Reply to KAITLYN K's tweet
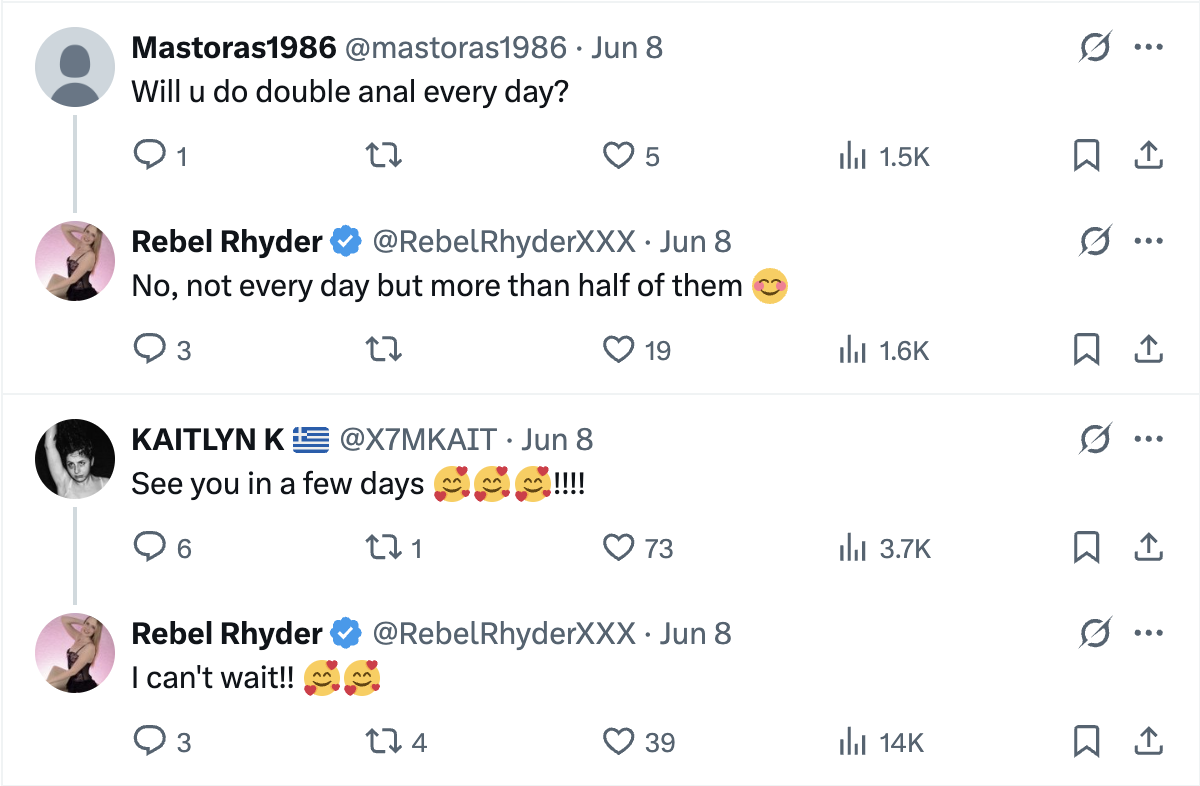The height and width of the screenshot is (786, 1200). (149, 548)
